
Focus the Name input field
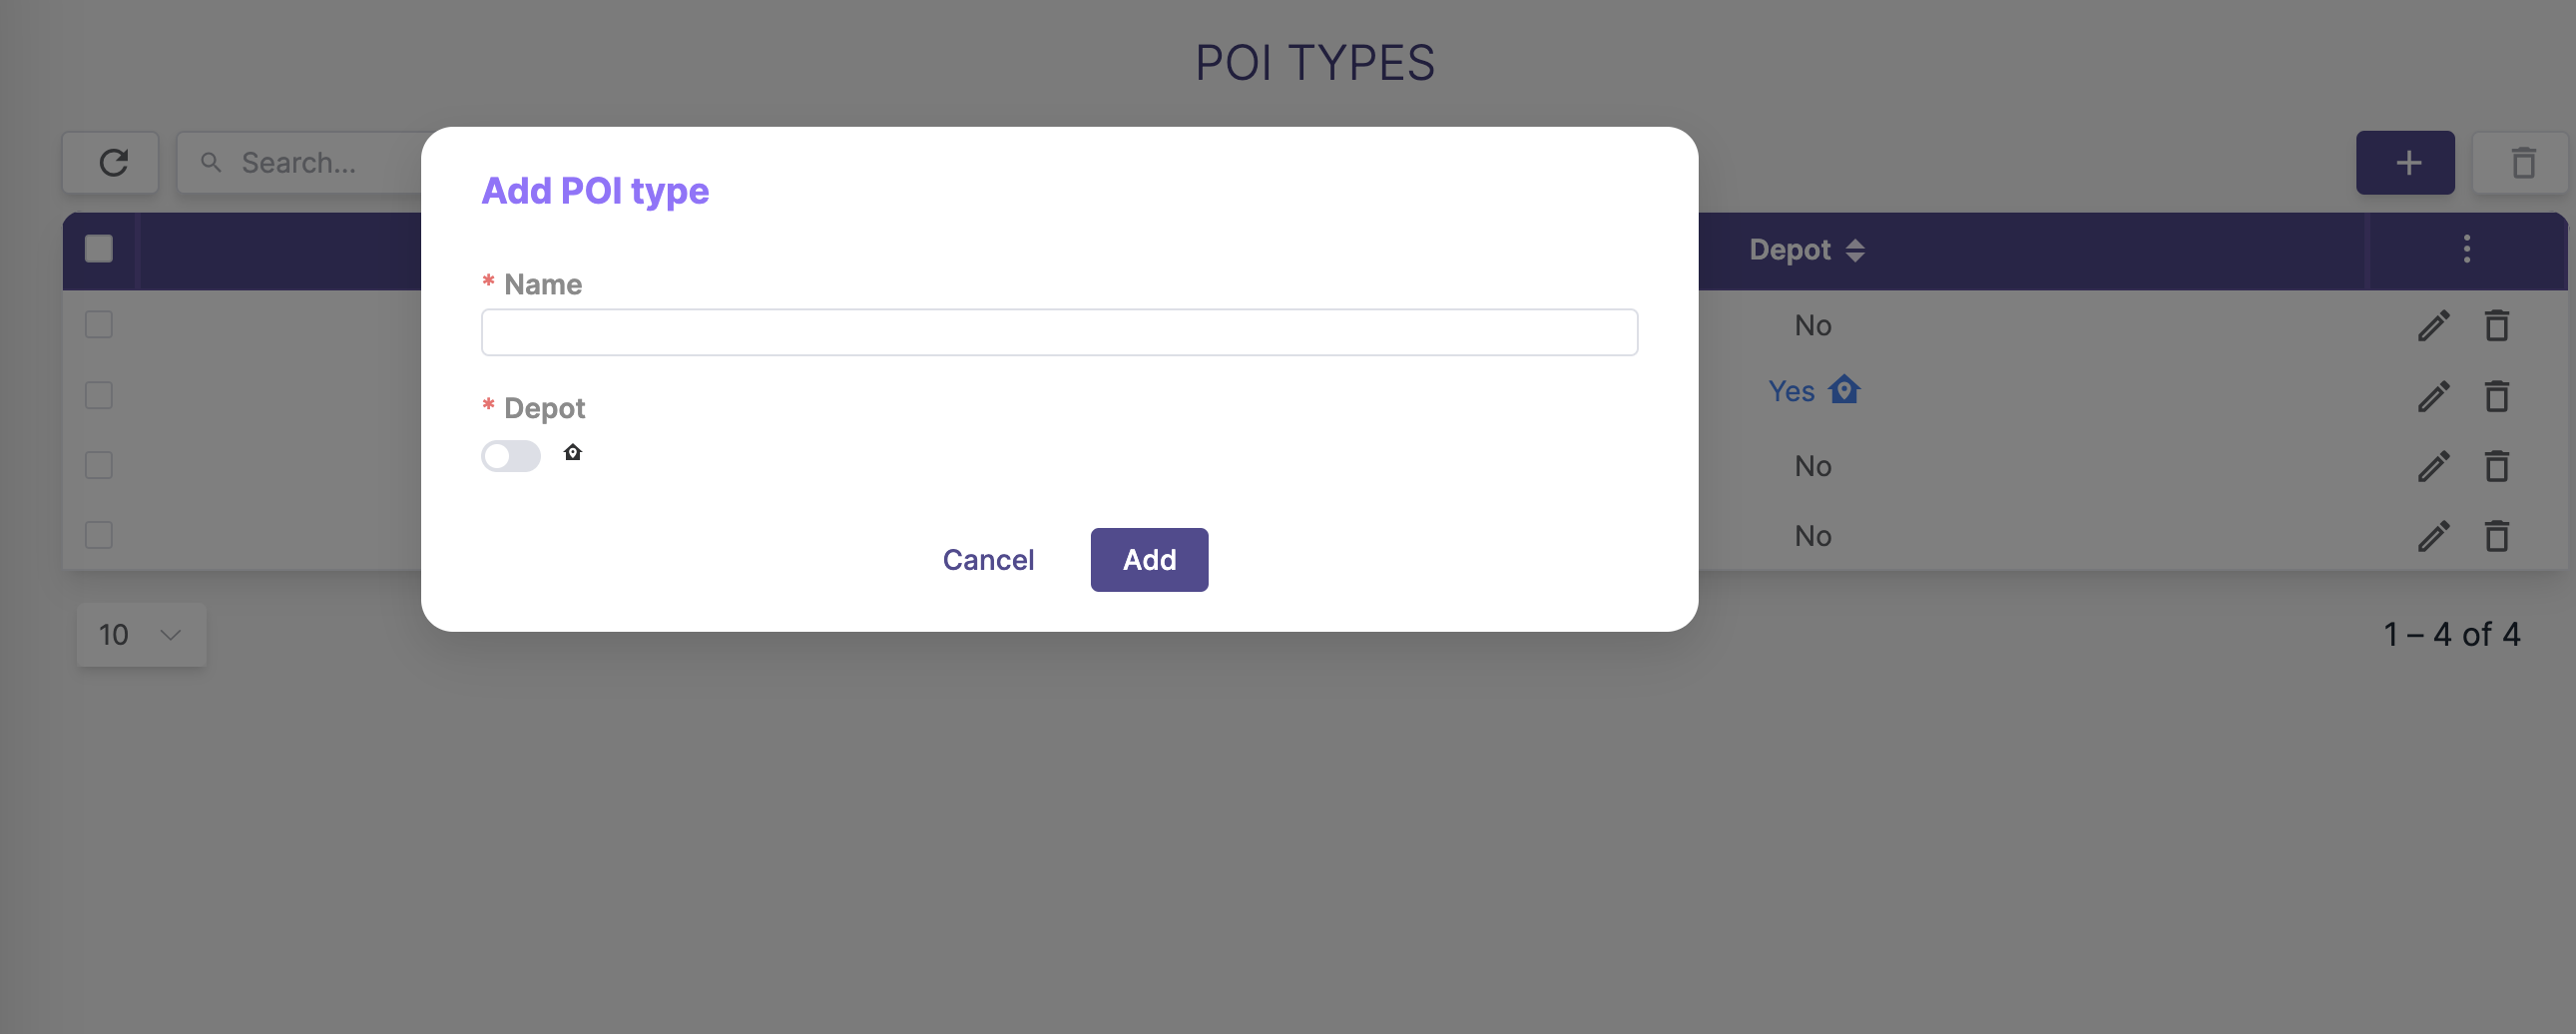point(1059,332)
